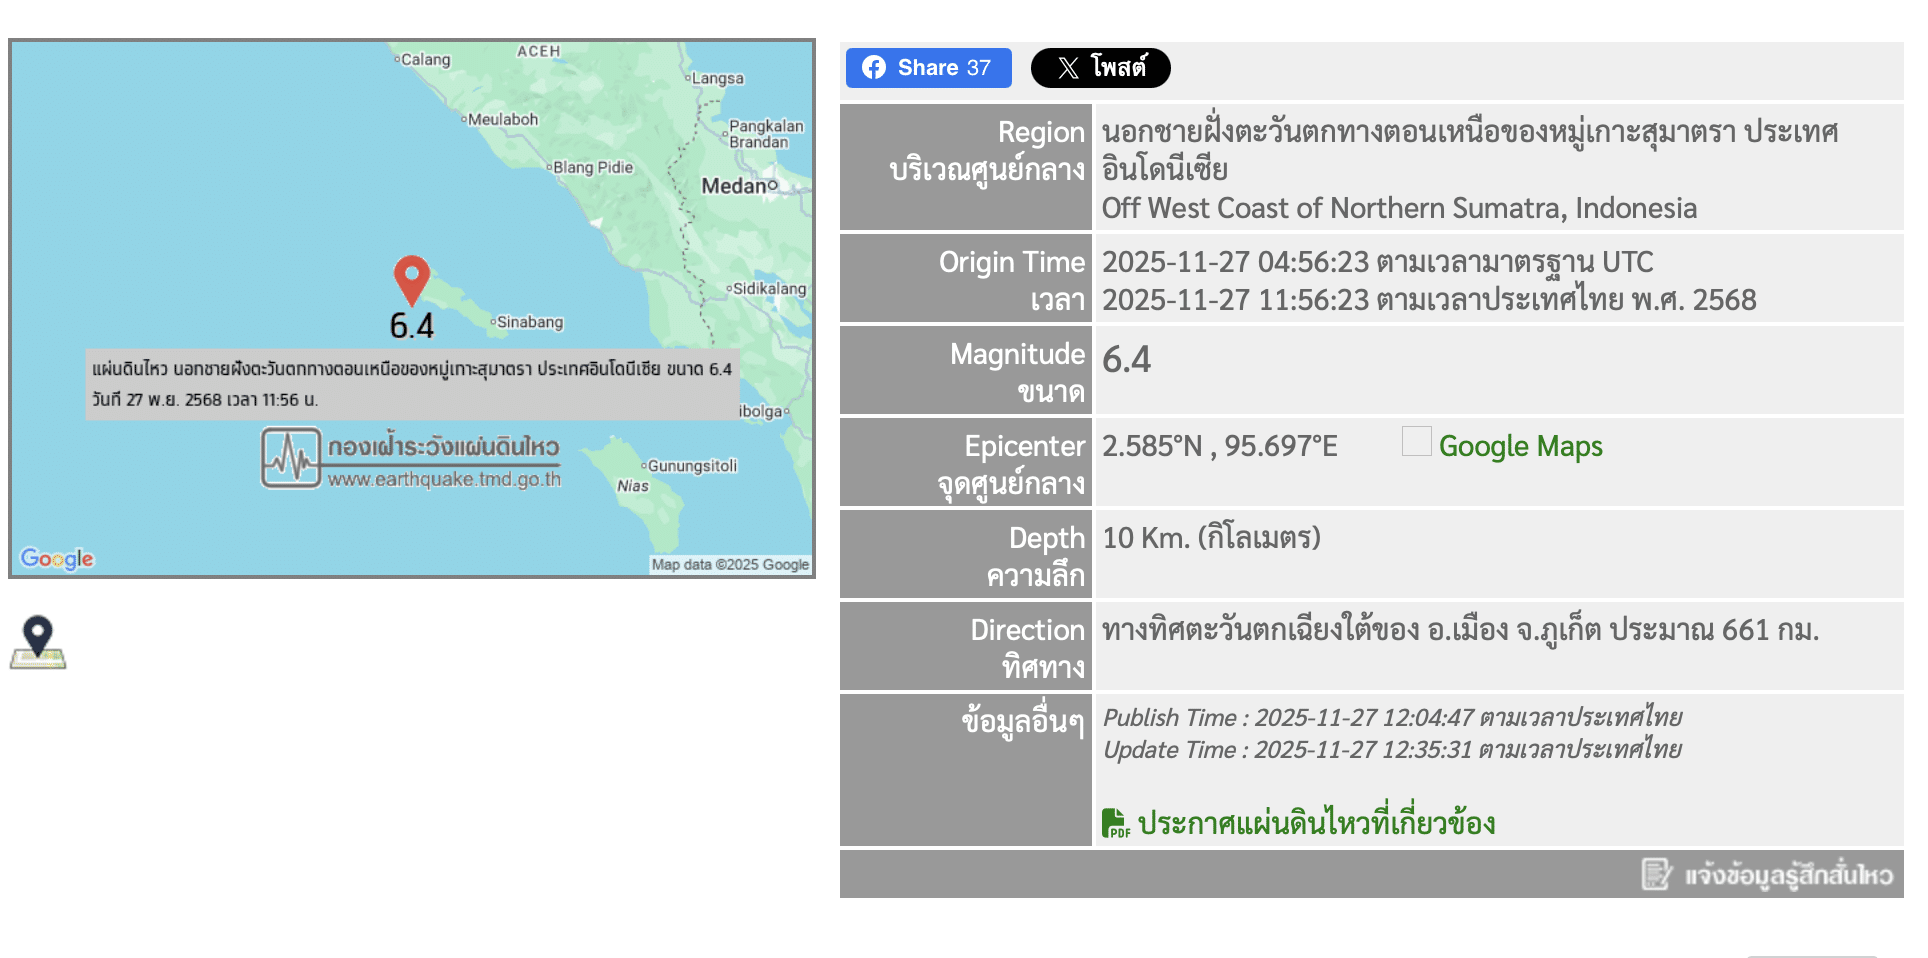Click the gray earthquake caption on map
1928x958 pixels.
(412, 384)
